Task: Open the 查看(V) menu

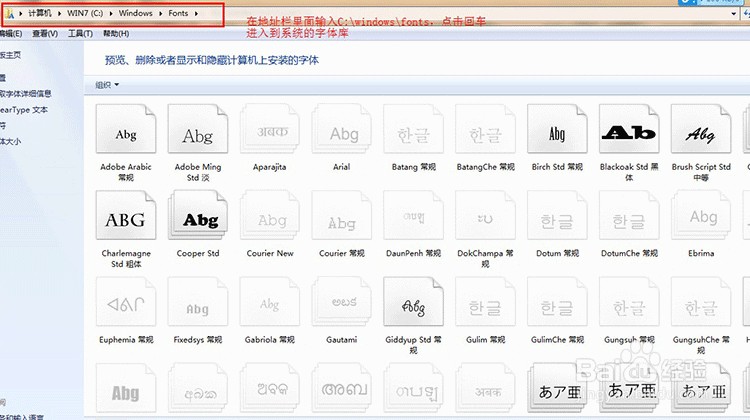Action: [x=45, y=33]
